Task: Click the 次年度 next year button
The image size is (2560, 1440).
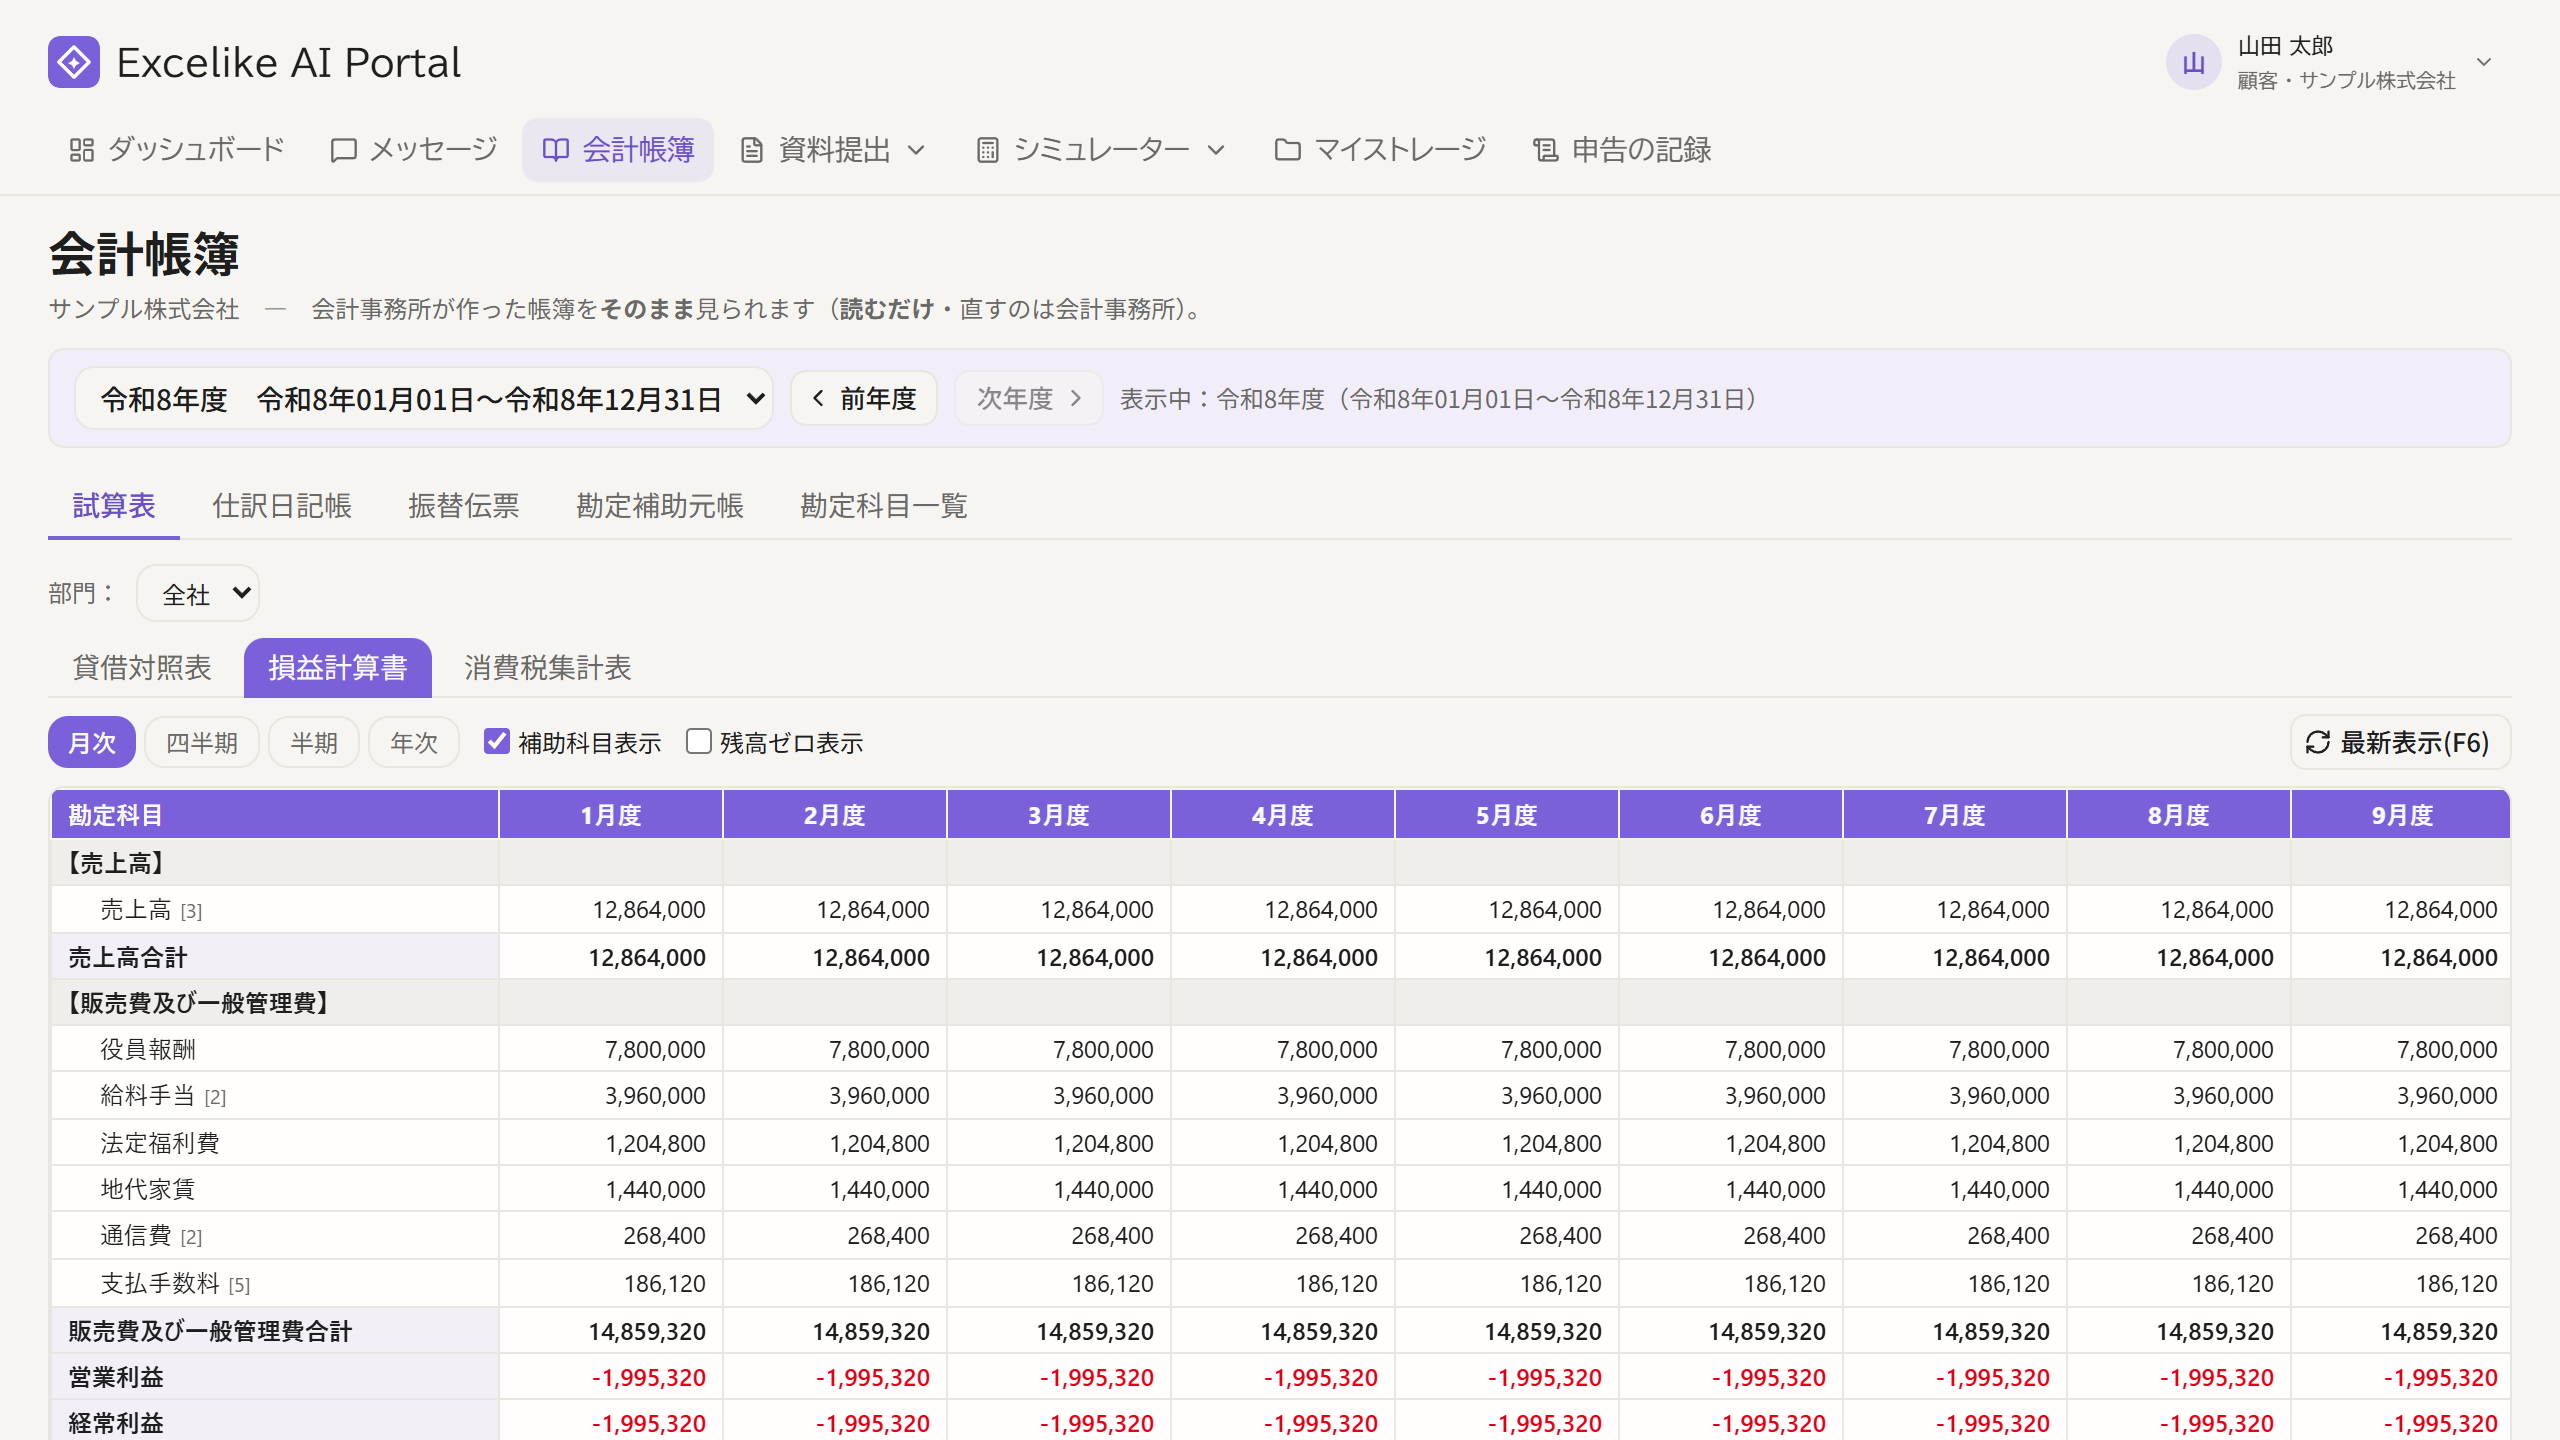Action: pos(1029,398)
